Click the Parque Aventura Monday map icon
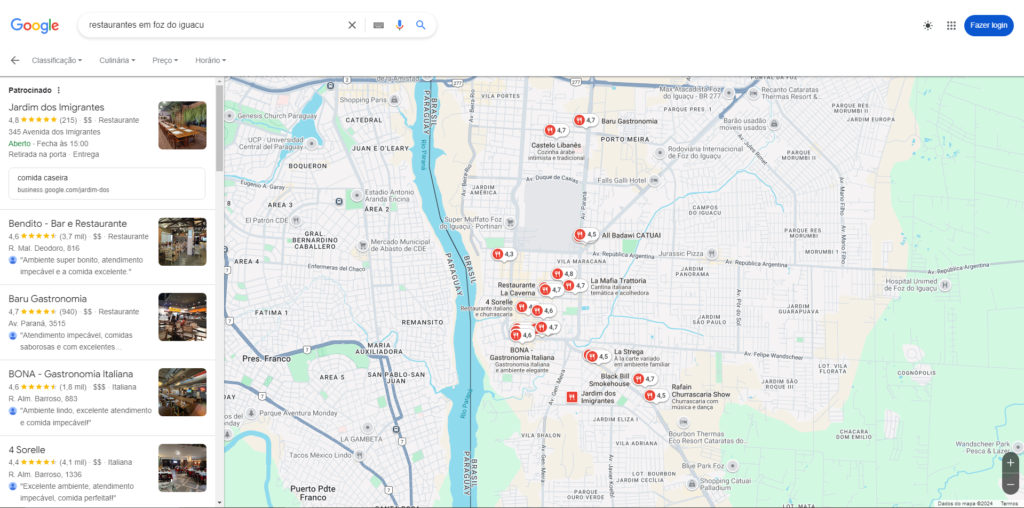The width and height of the screenshot is (1024, 508). point(251,413)
